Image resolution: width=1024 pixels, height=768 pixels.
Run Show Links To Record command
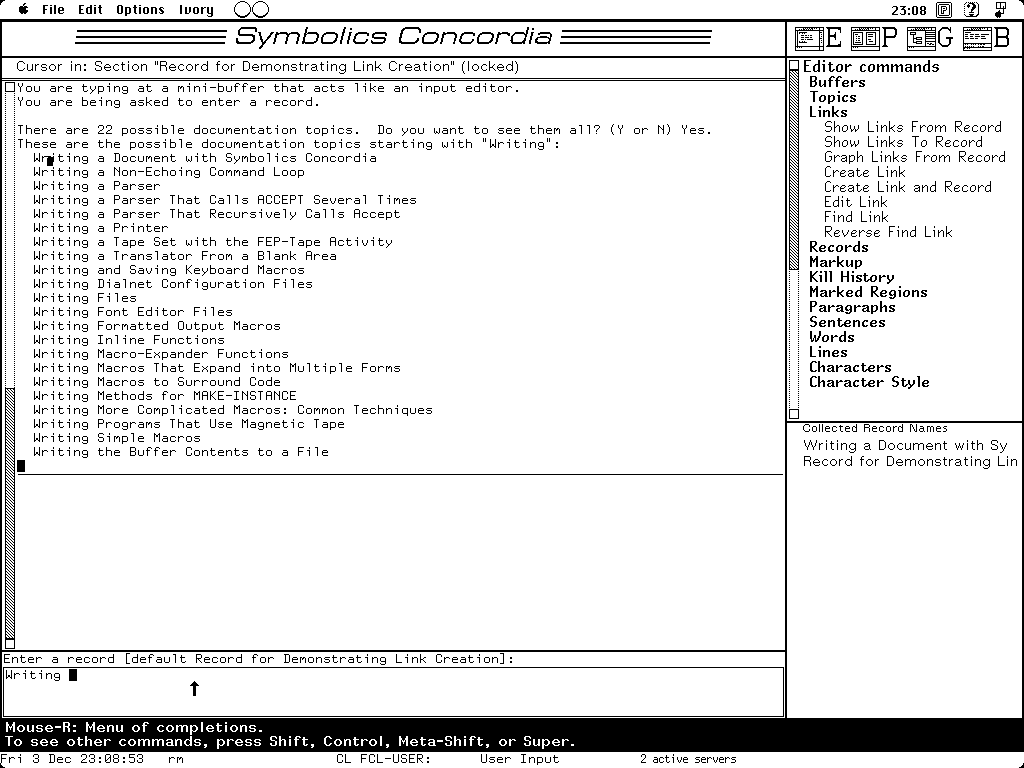903,142
